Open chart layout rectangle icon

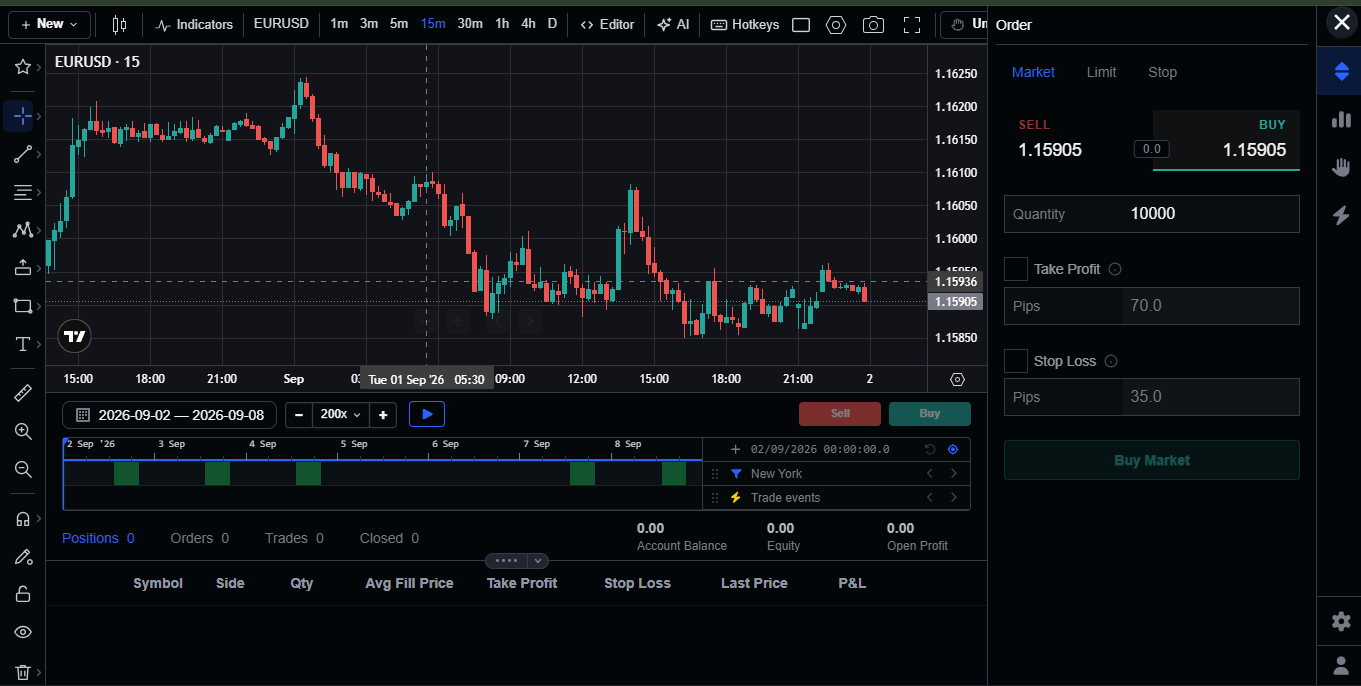800,25
